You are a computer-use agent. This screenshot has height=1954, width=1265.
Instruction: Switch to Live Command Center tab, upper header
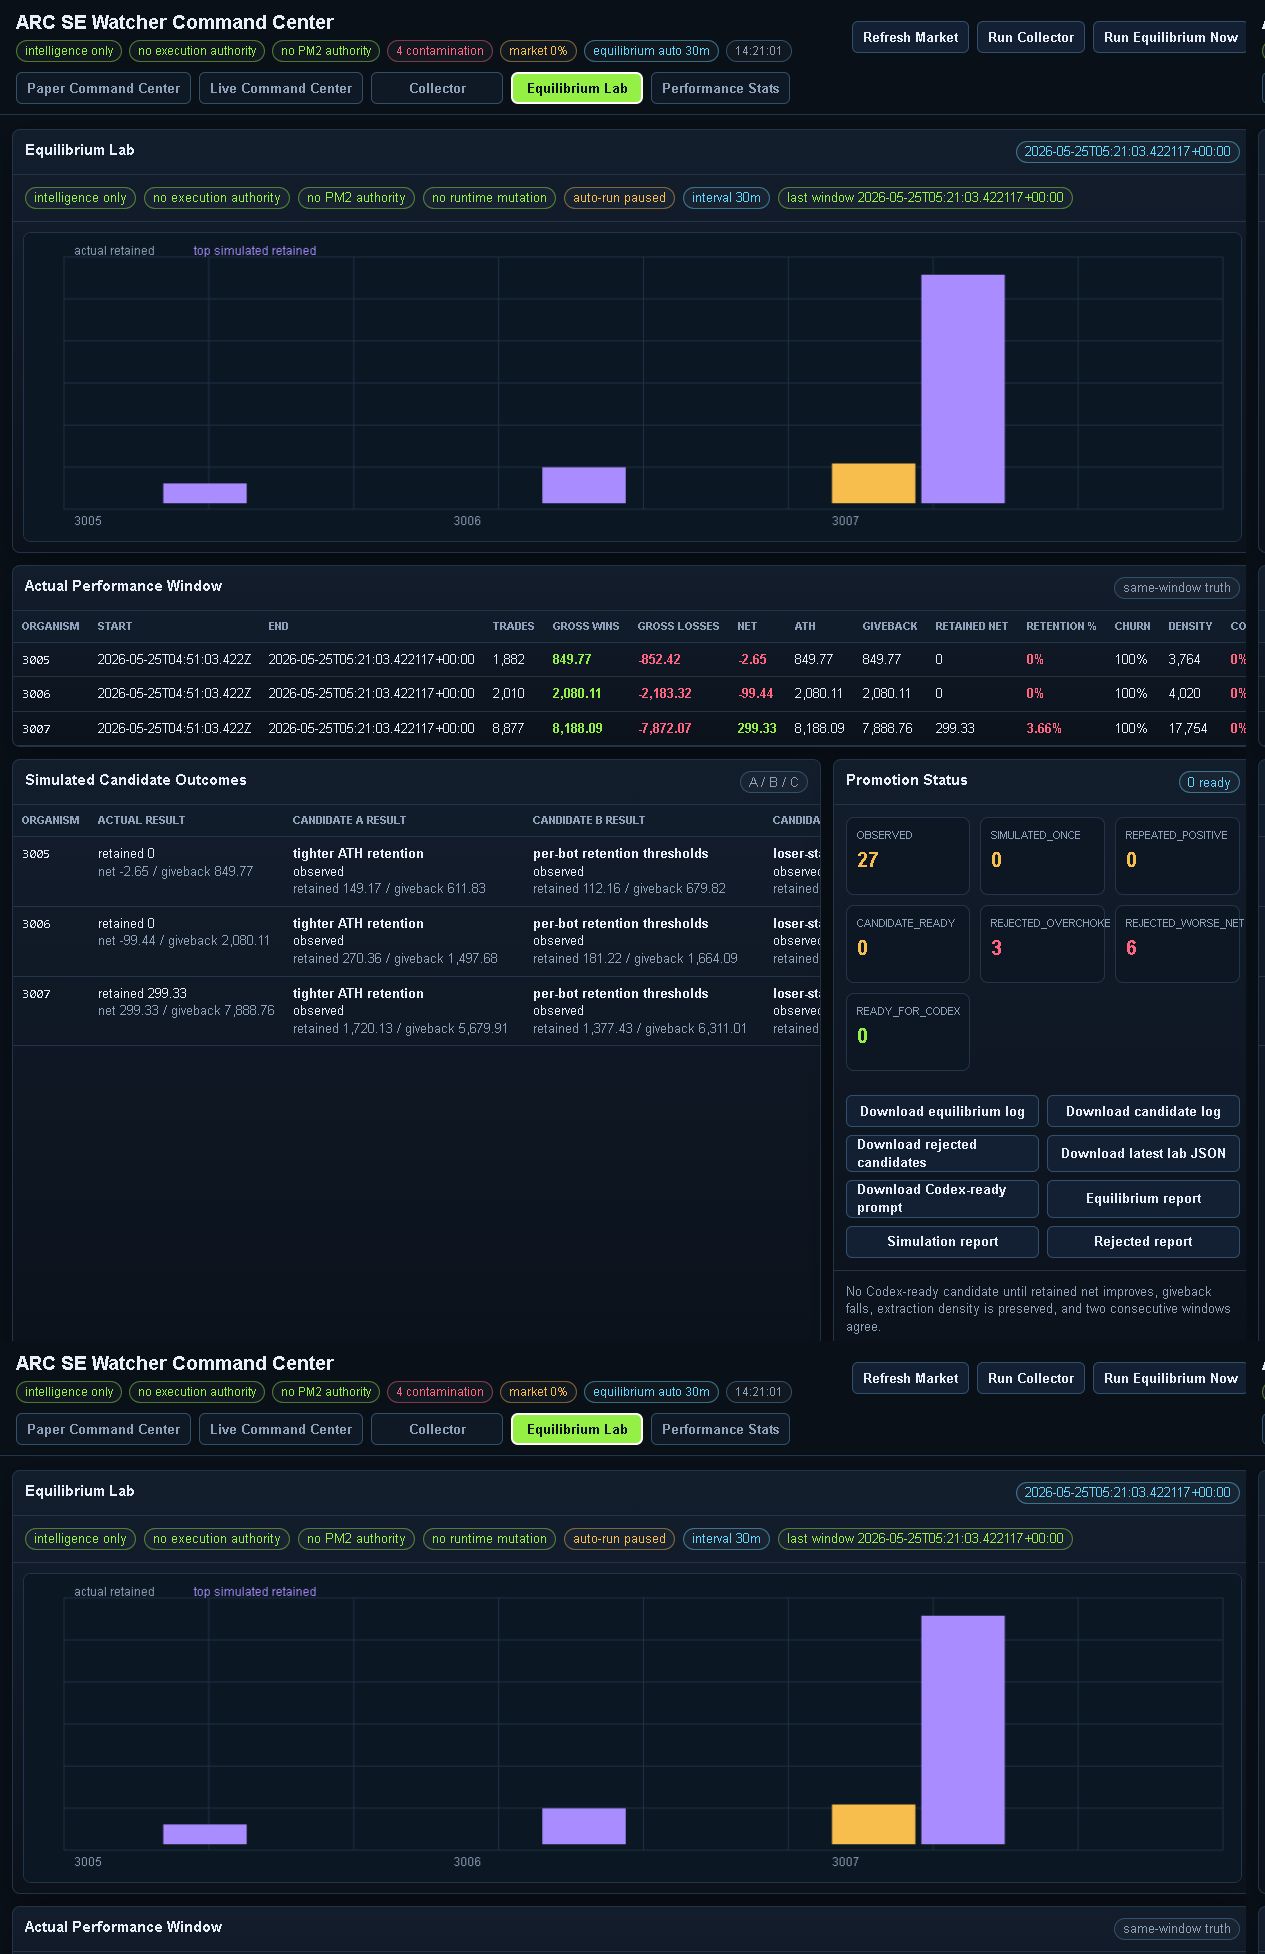click(x=281, y=88)
